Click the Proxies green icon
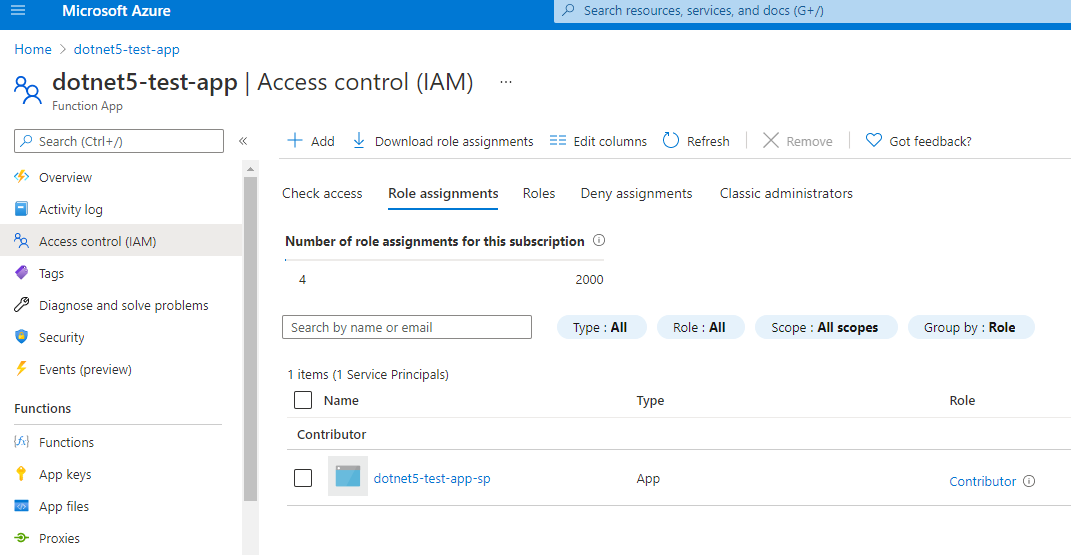The width and height of the screenshot is (1071, 555). pyautogui.click(x=22, y=538)
